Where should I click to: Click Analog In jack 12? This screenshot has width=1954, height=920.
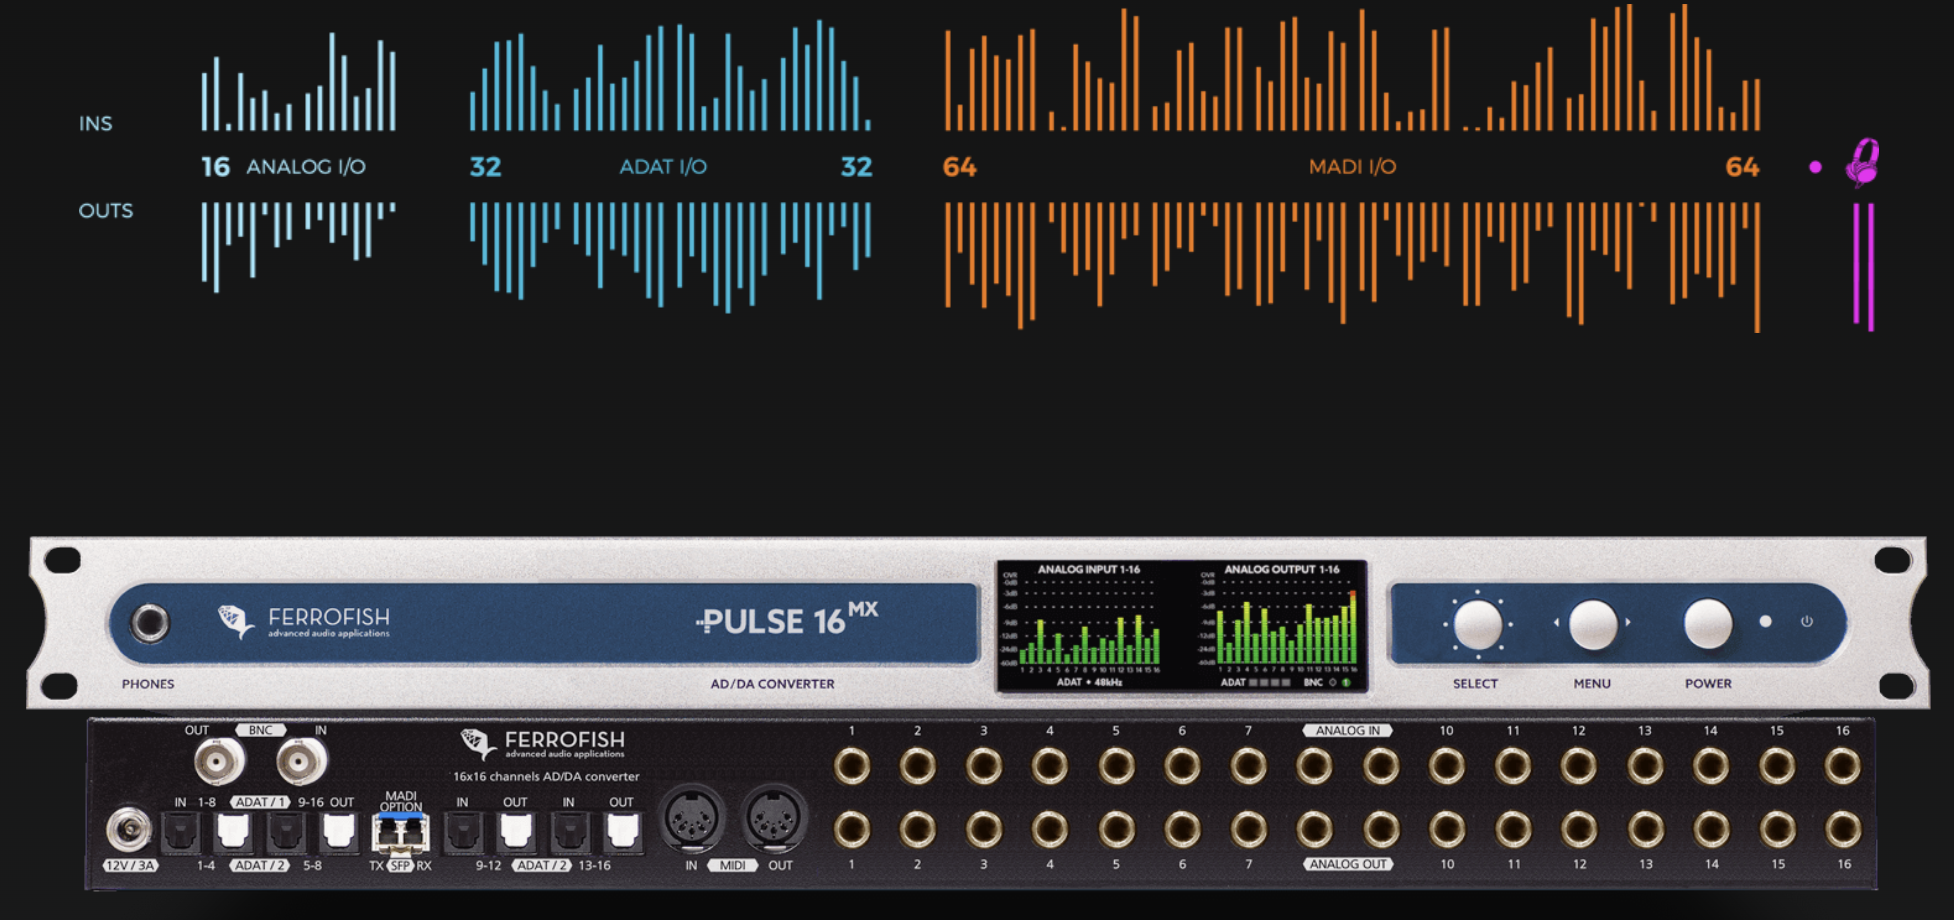[x=1578, y=767]
